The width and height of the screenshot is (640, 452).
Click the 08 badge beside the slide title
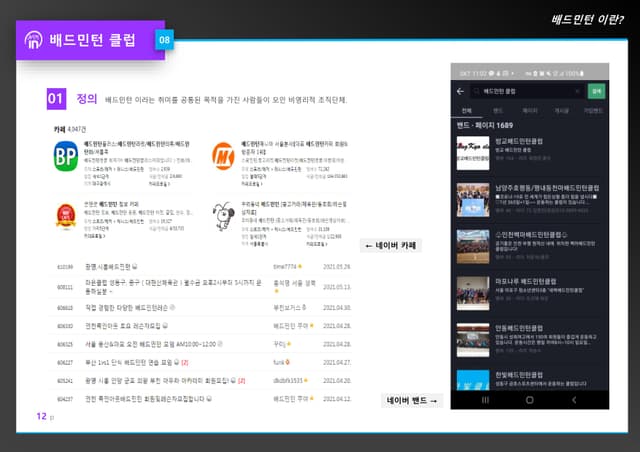pyautogui.click(x=164, y=40)
